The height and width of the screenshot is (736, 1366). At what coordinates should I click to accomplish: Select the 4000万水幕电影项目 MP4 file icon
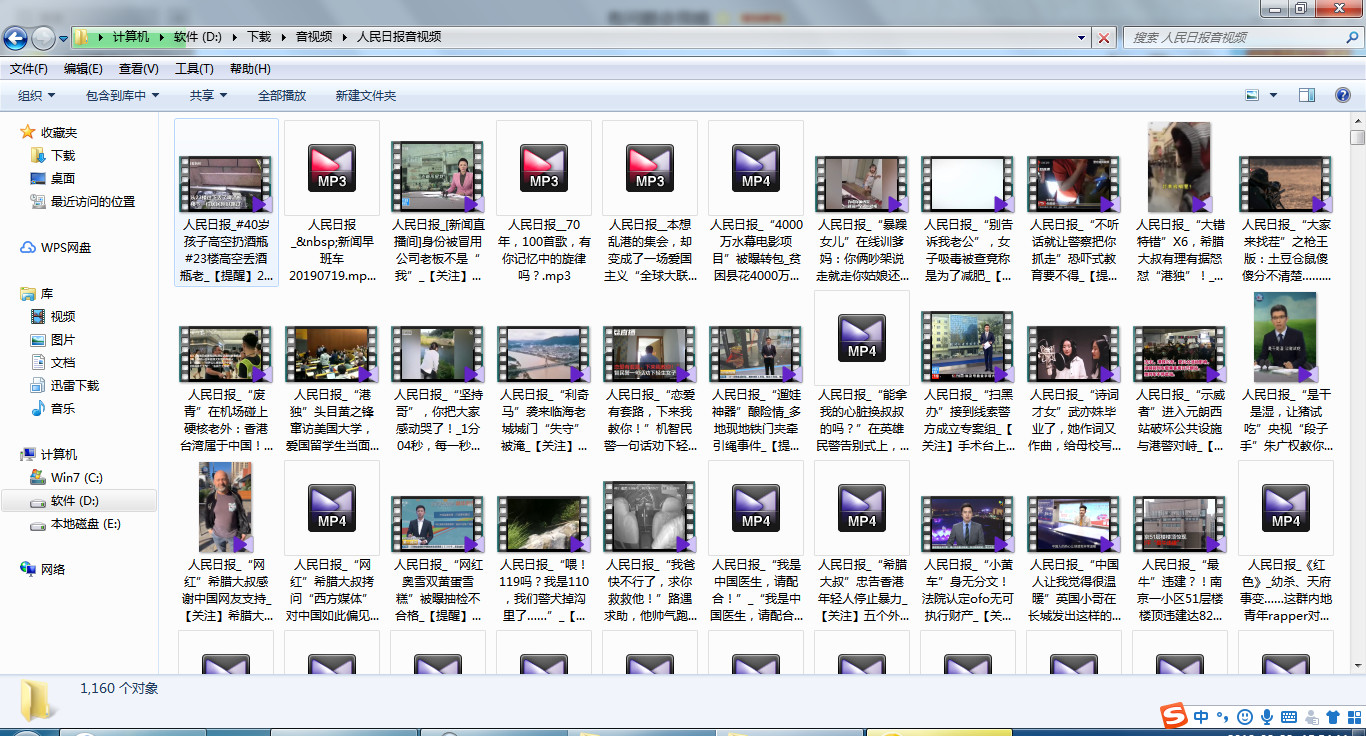pyautogui.click(x=756, y=168)
